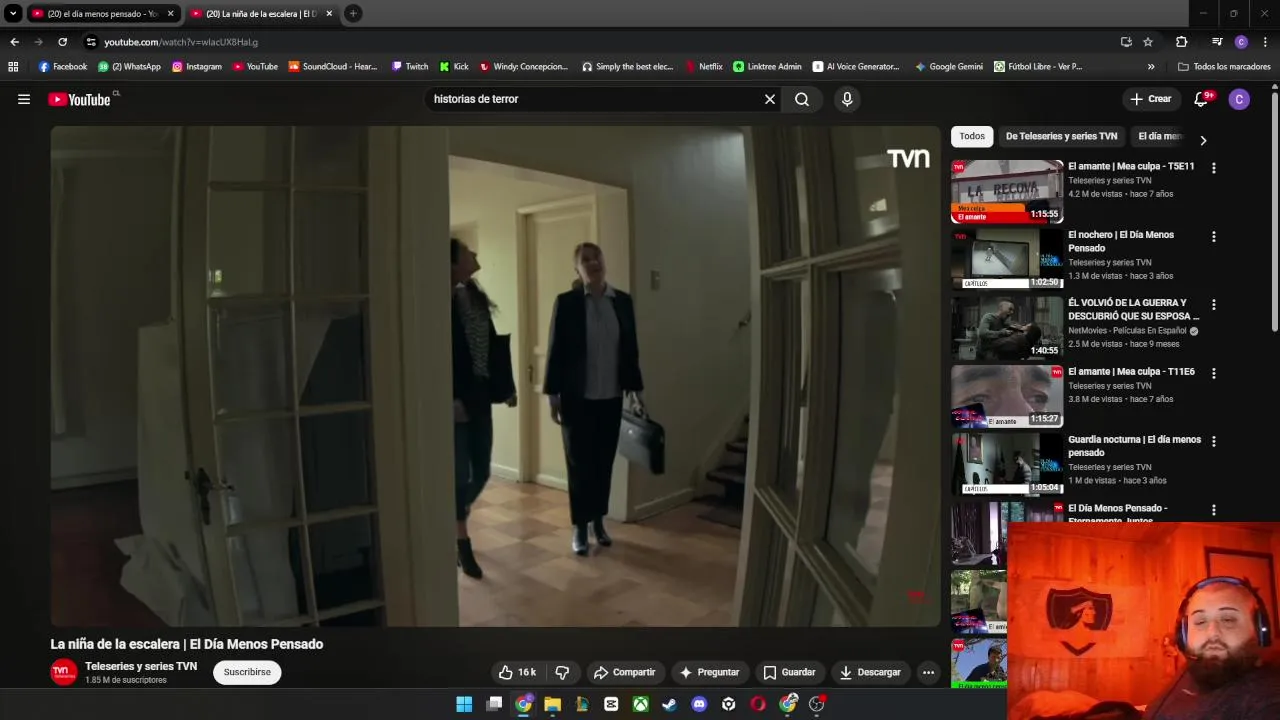Select the Todos filter chip
The width and height of the screenshot is (1280, 720).
click(972, 136)
